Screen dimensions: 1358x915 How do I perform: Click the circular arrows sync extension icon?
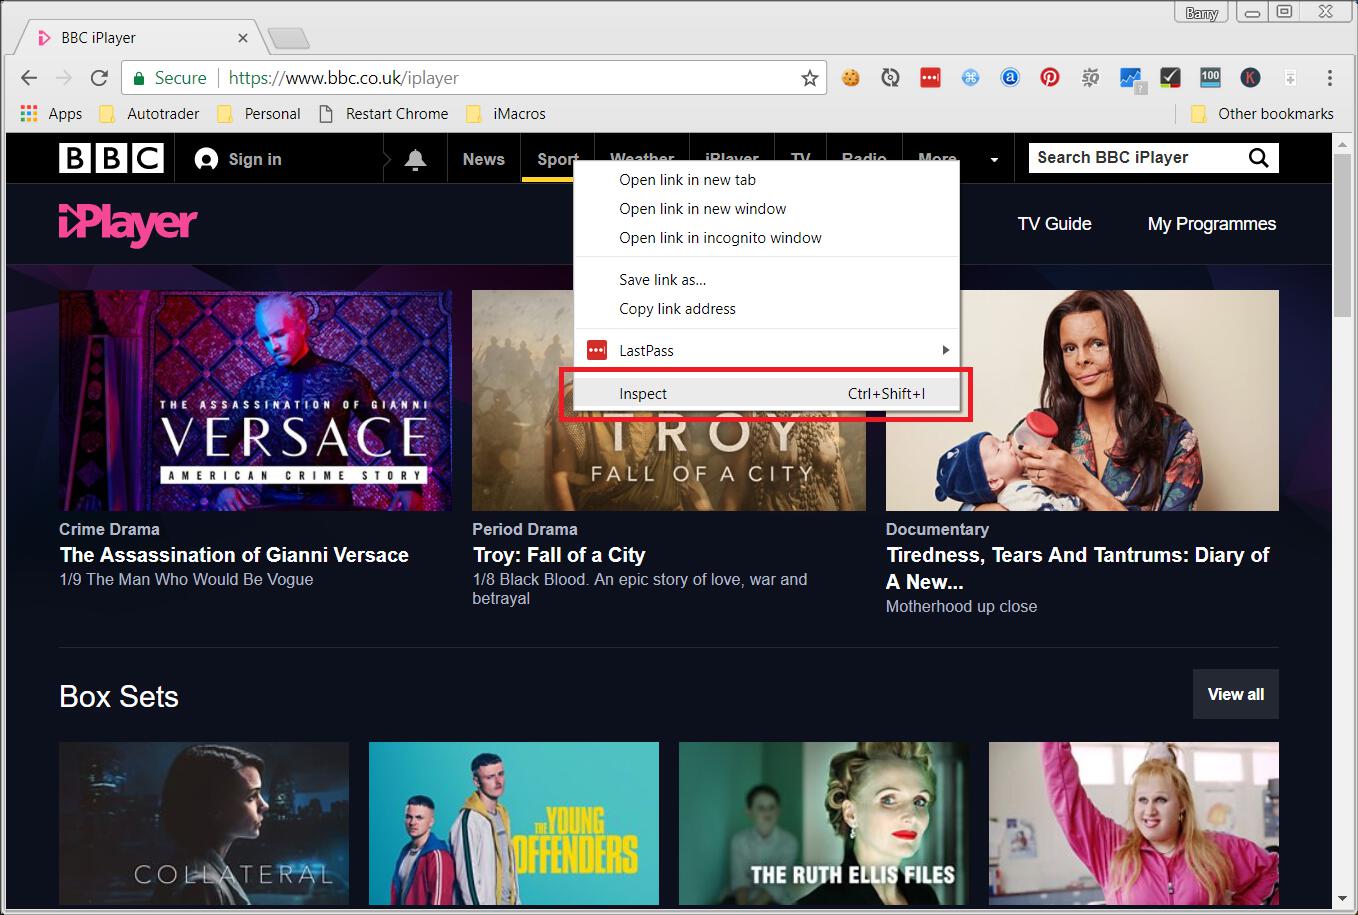tap(890, 78)
